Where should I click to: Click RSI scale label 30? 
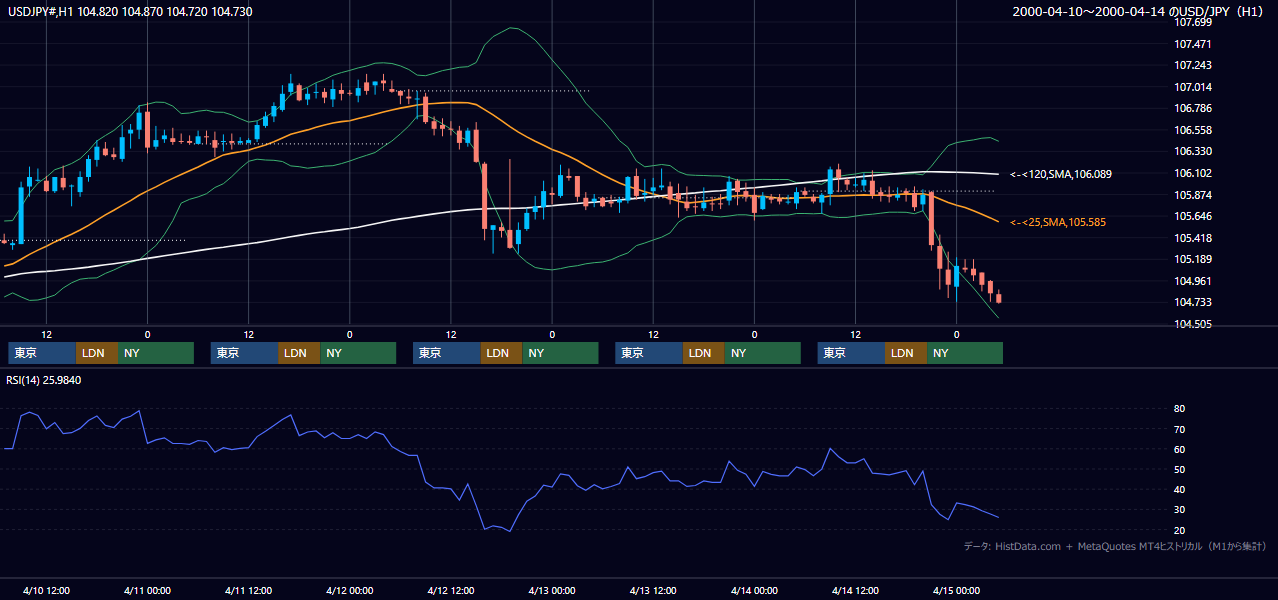(x=1180, y=509)
